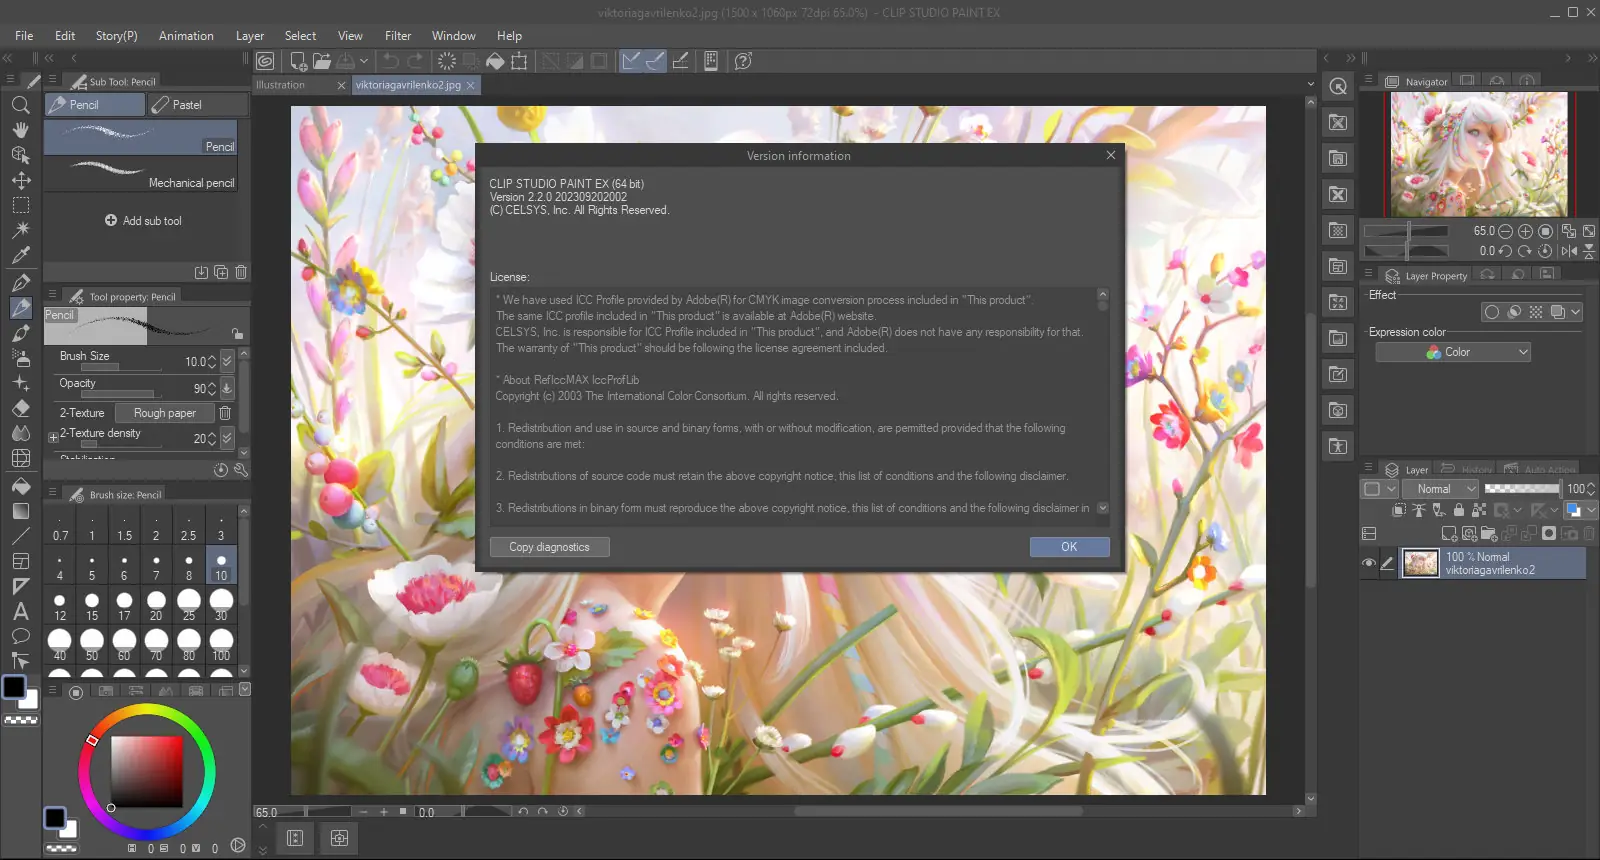Redo the last action
Screen dimensions: 1600x860
(x=415, y=61)
